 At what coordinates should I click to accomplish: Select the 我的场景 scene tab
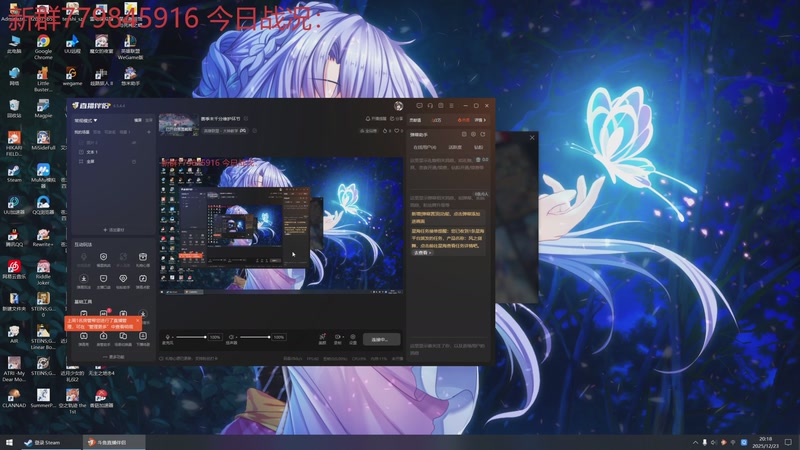pos(82,132)
